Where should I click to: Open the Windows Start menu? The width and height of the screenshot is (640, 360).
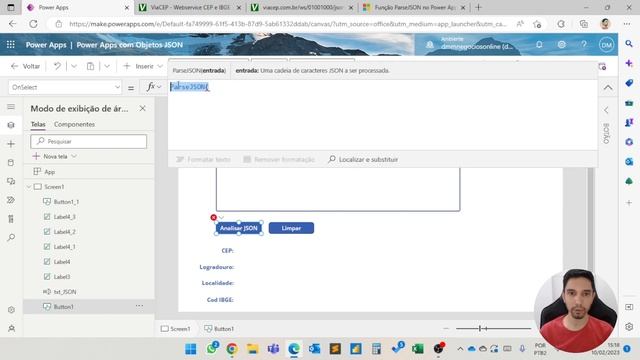[x=191, y=349]
